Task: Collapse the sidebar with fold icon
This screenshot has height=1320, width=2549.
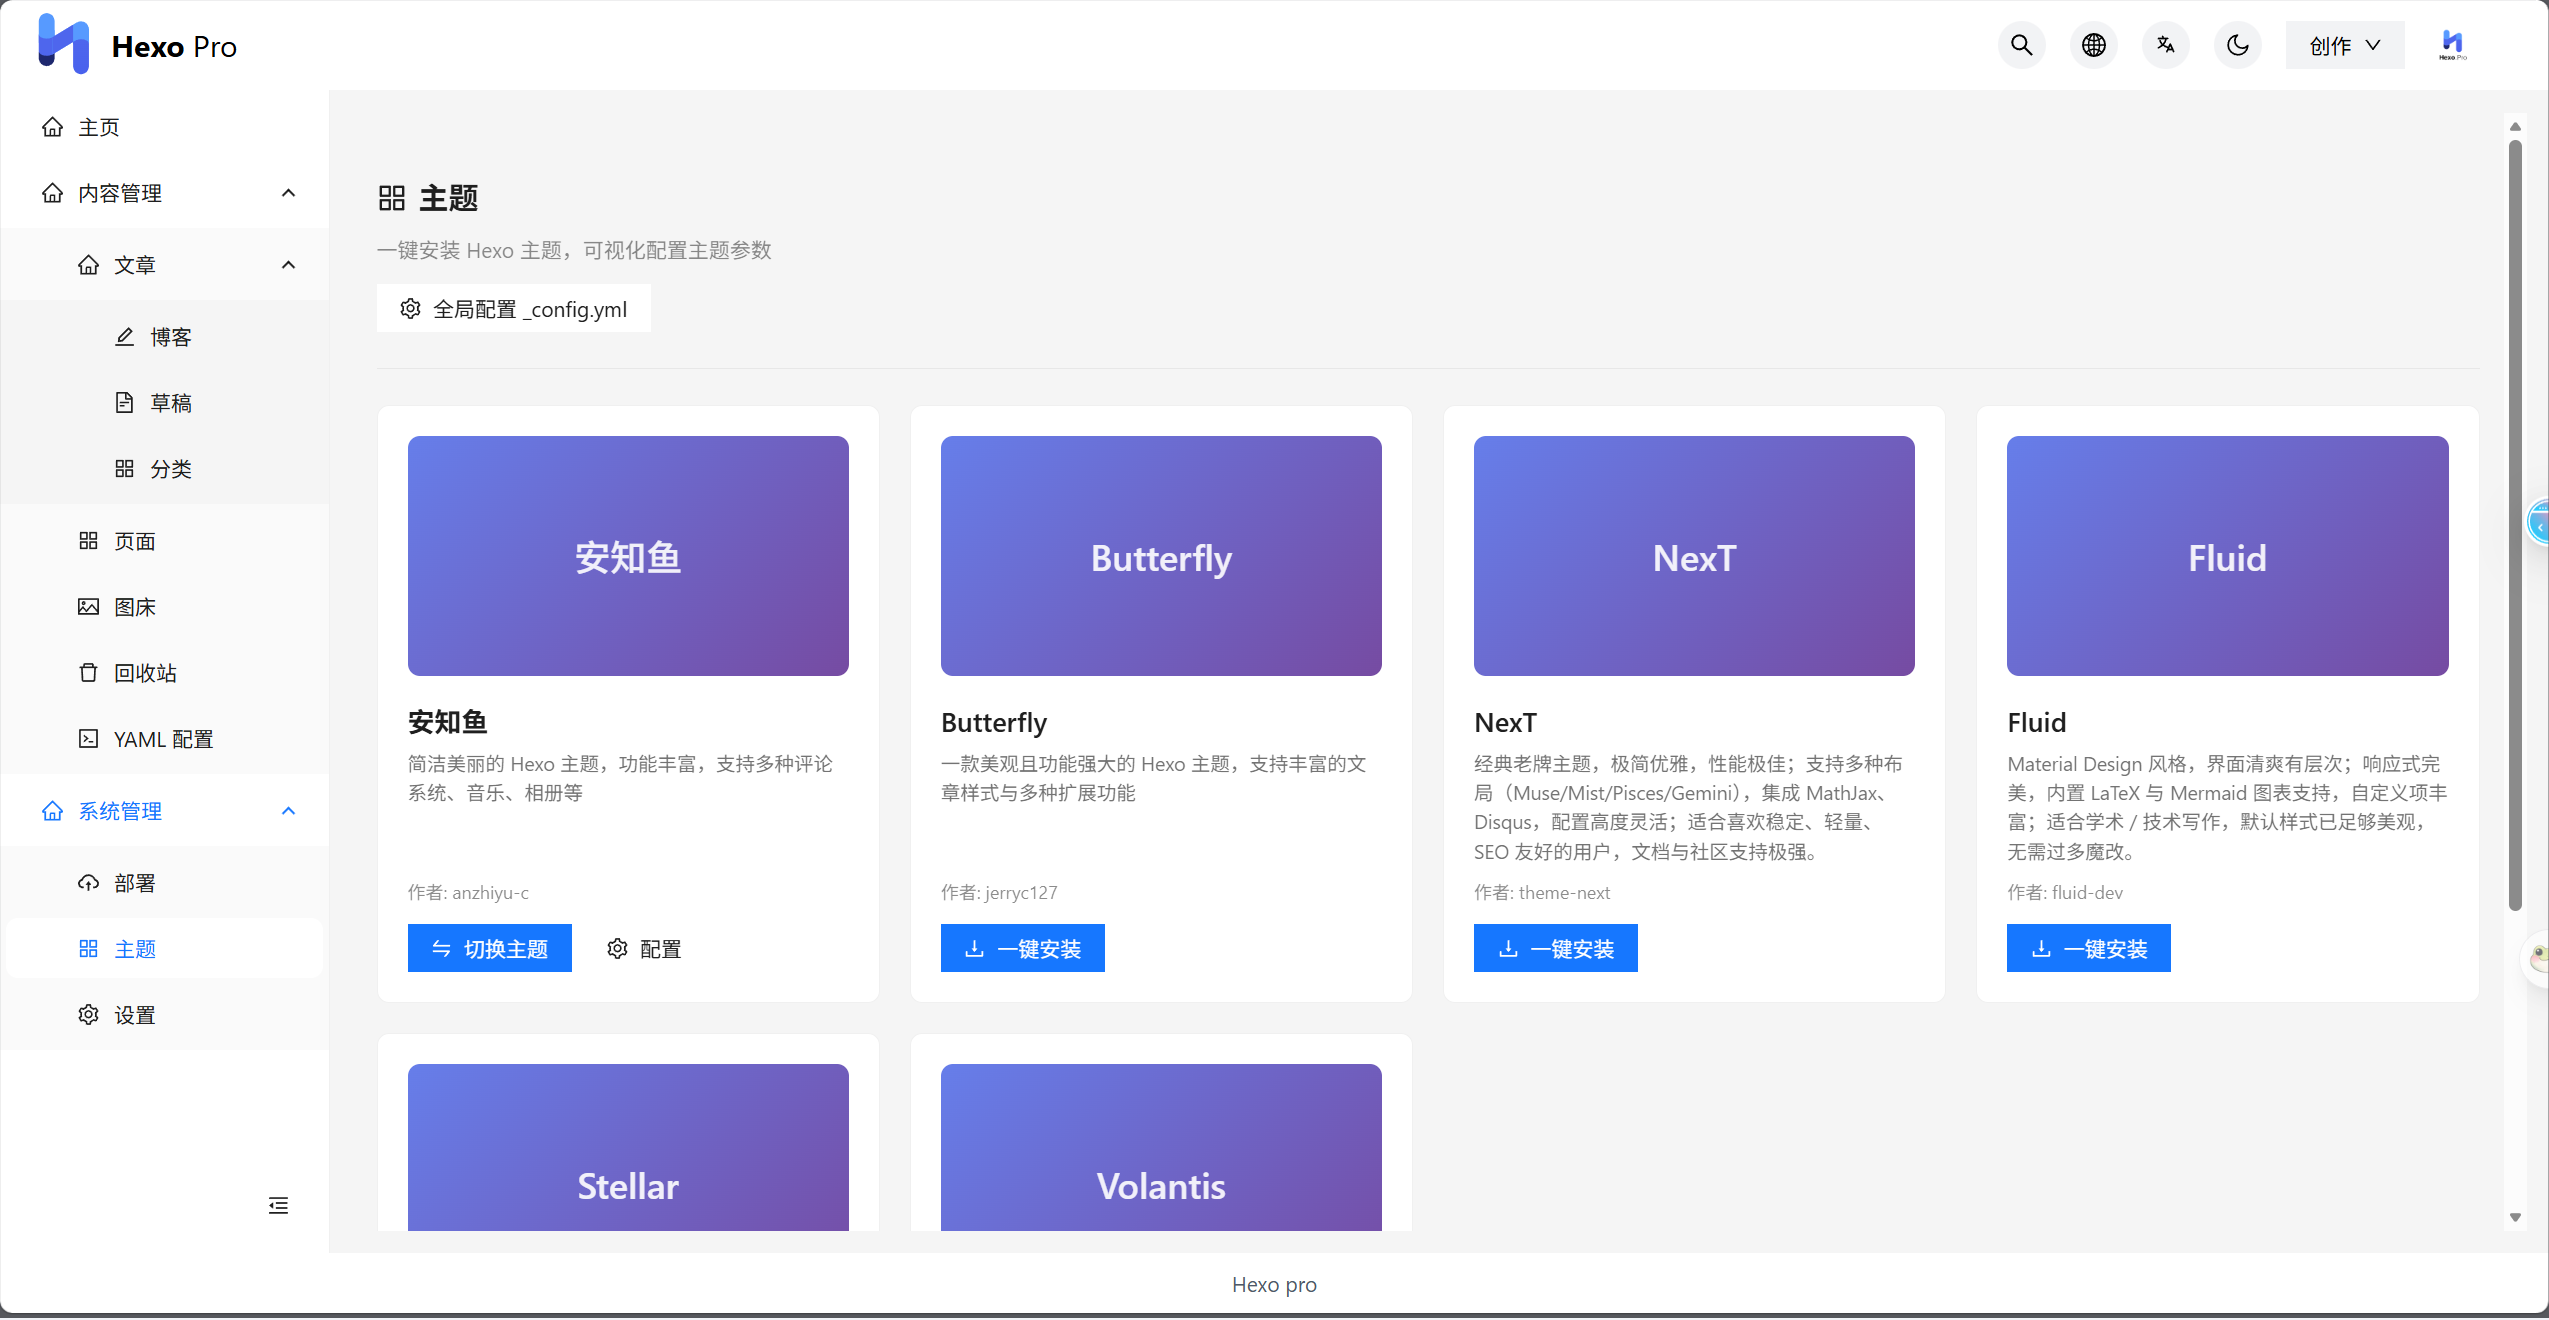Action: click(278, 1205)
